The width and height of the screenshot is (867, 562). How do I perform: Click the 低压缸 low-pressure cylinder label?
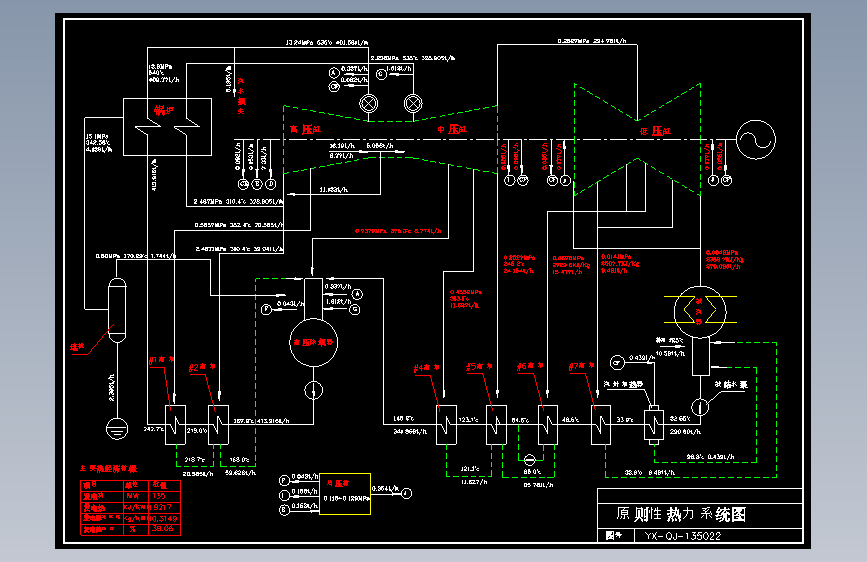tap(656, 131)
